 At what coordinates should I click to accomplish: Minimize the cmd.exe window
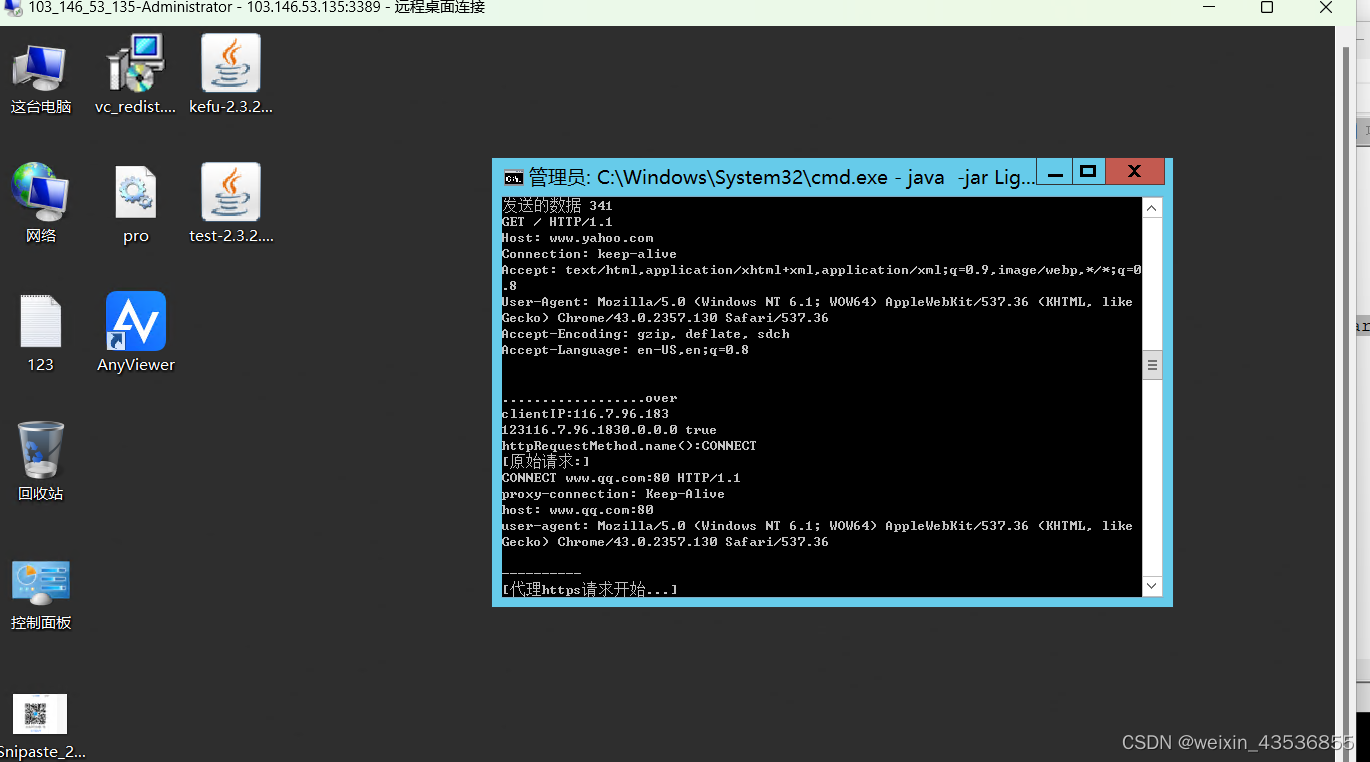(x=1054, y=172)
